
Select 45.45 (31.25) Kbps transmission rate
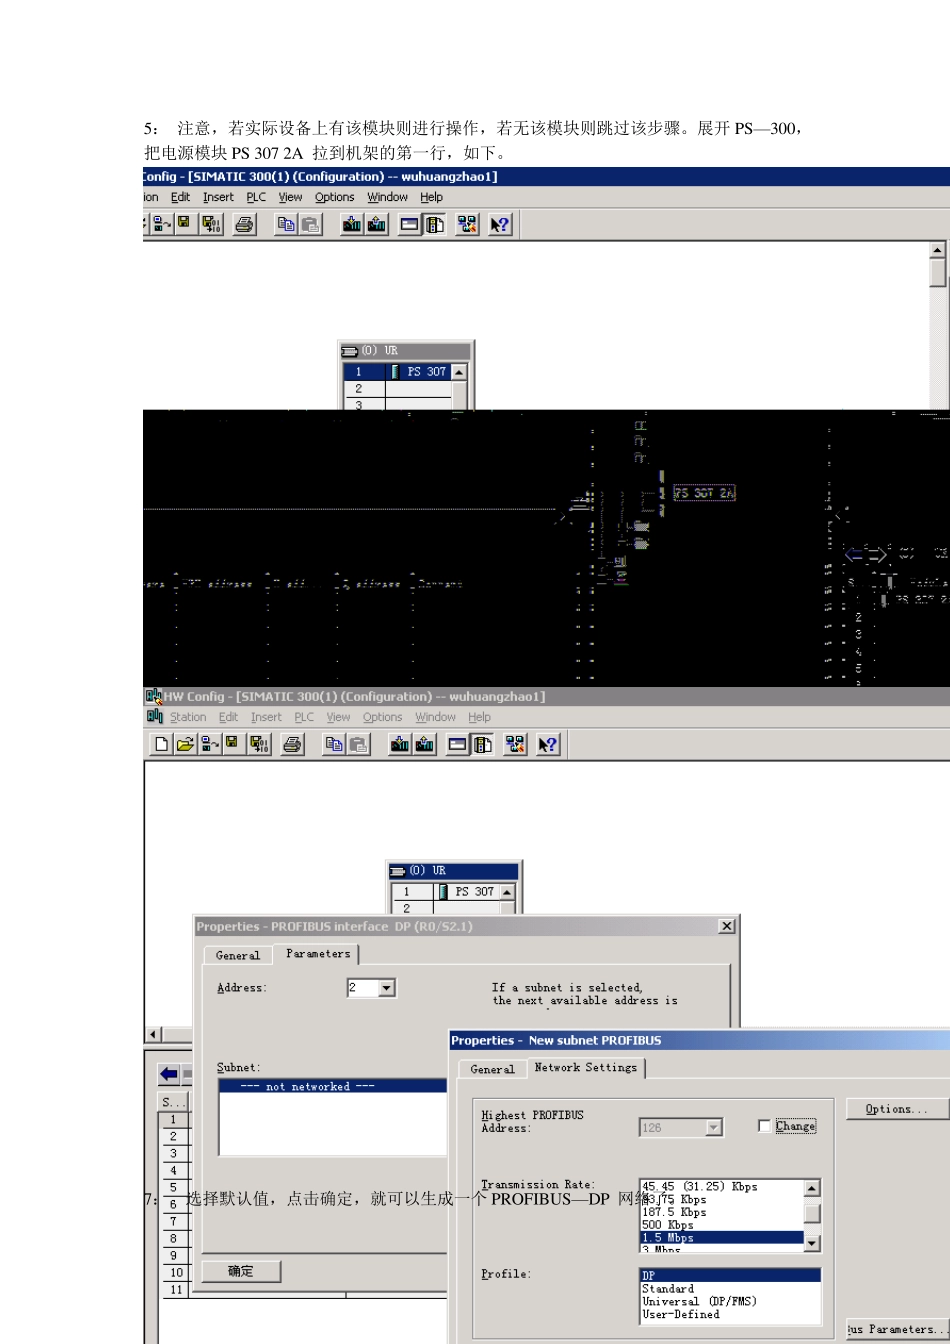tap(721, 1186)
